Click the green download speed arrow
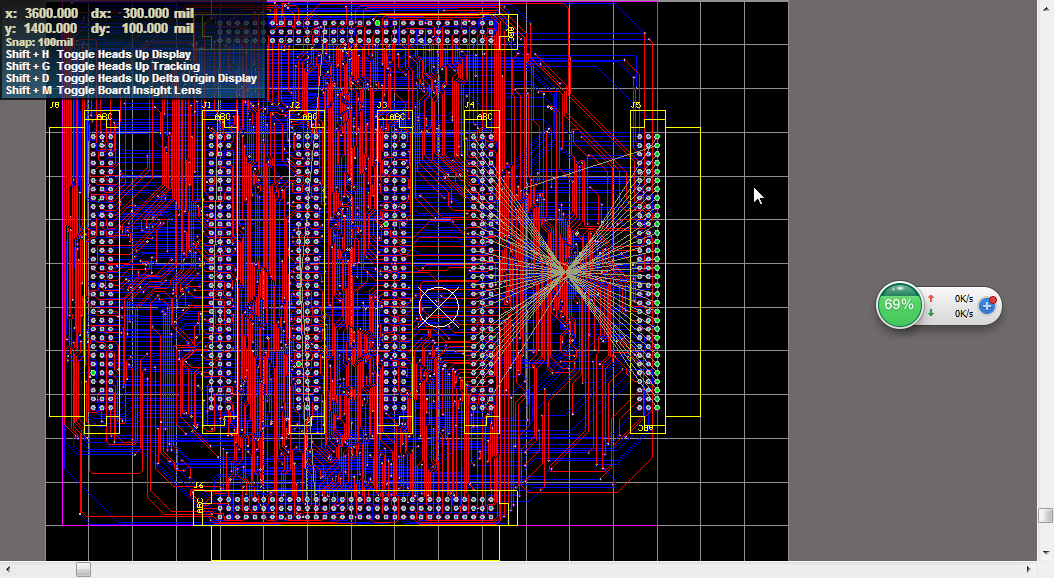 [x=931, y=313]
